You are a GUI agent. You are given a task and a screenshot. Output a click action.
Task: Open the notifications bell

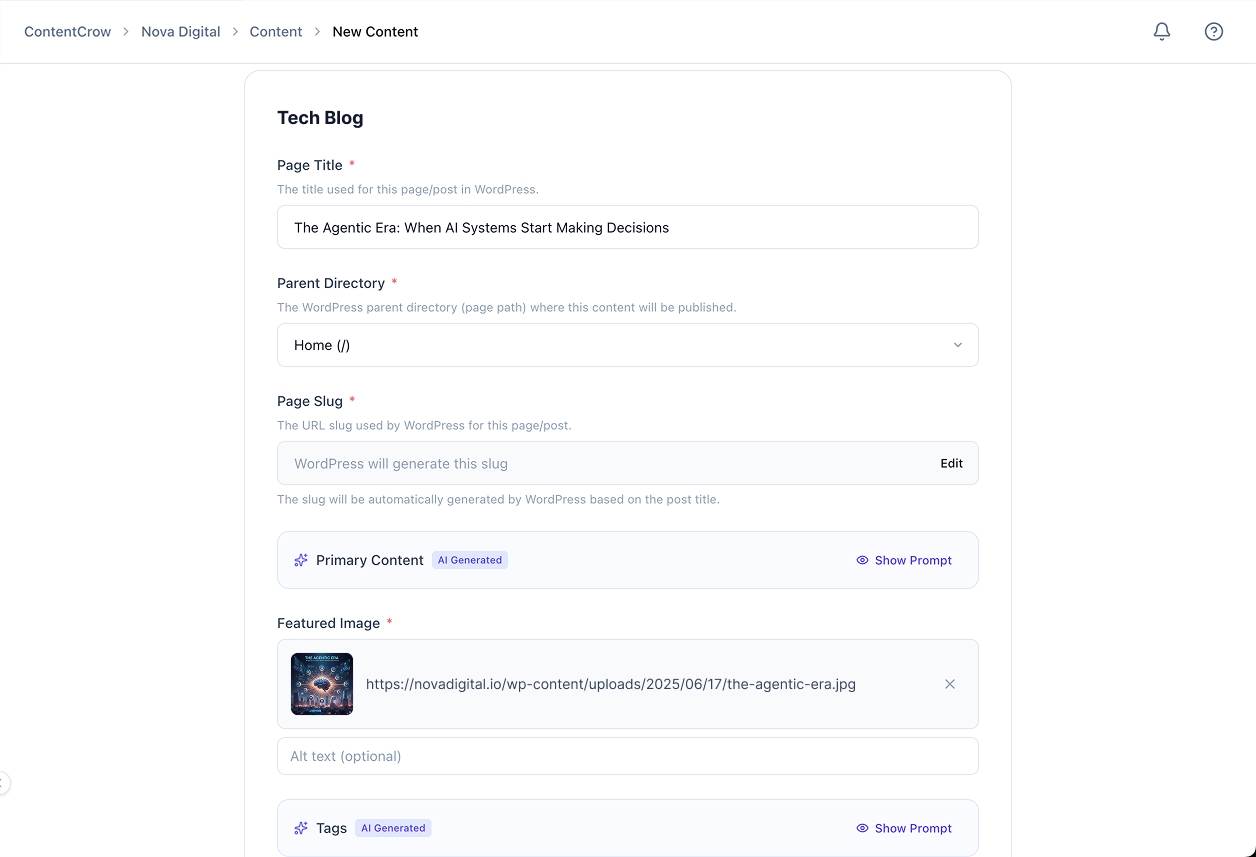click(1161, 31)
